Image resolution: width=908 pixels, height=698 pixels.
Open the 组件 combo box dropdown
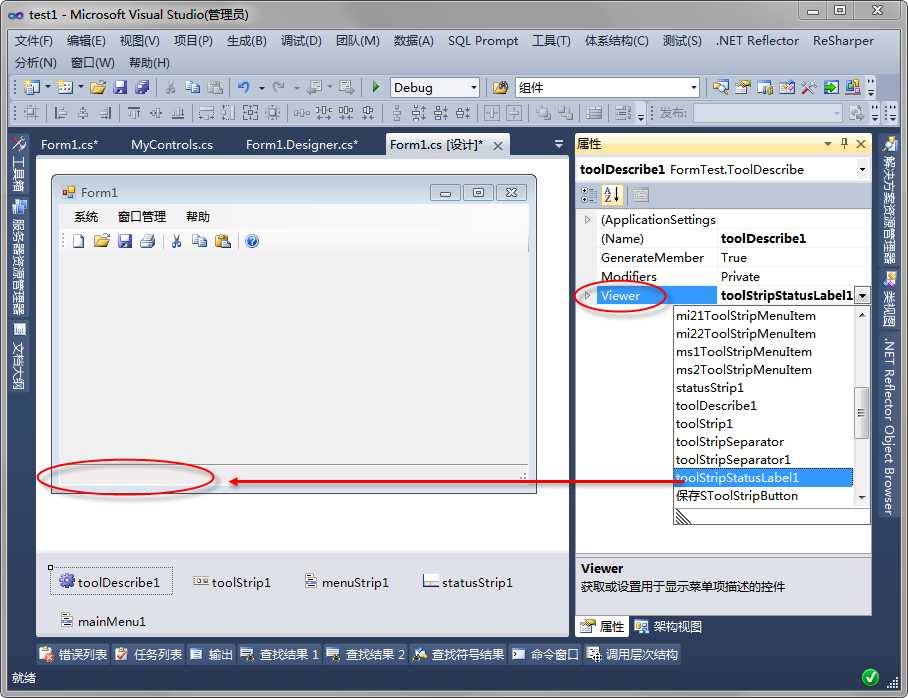693,87
